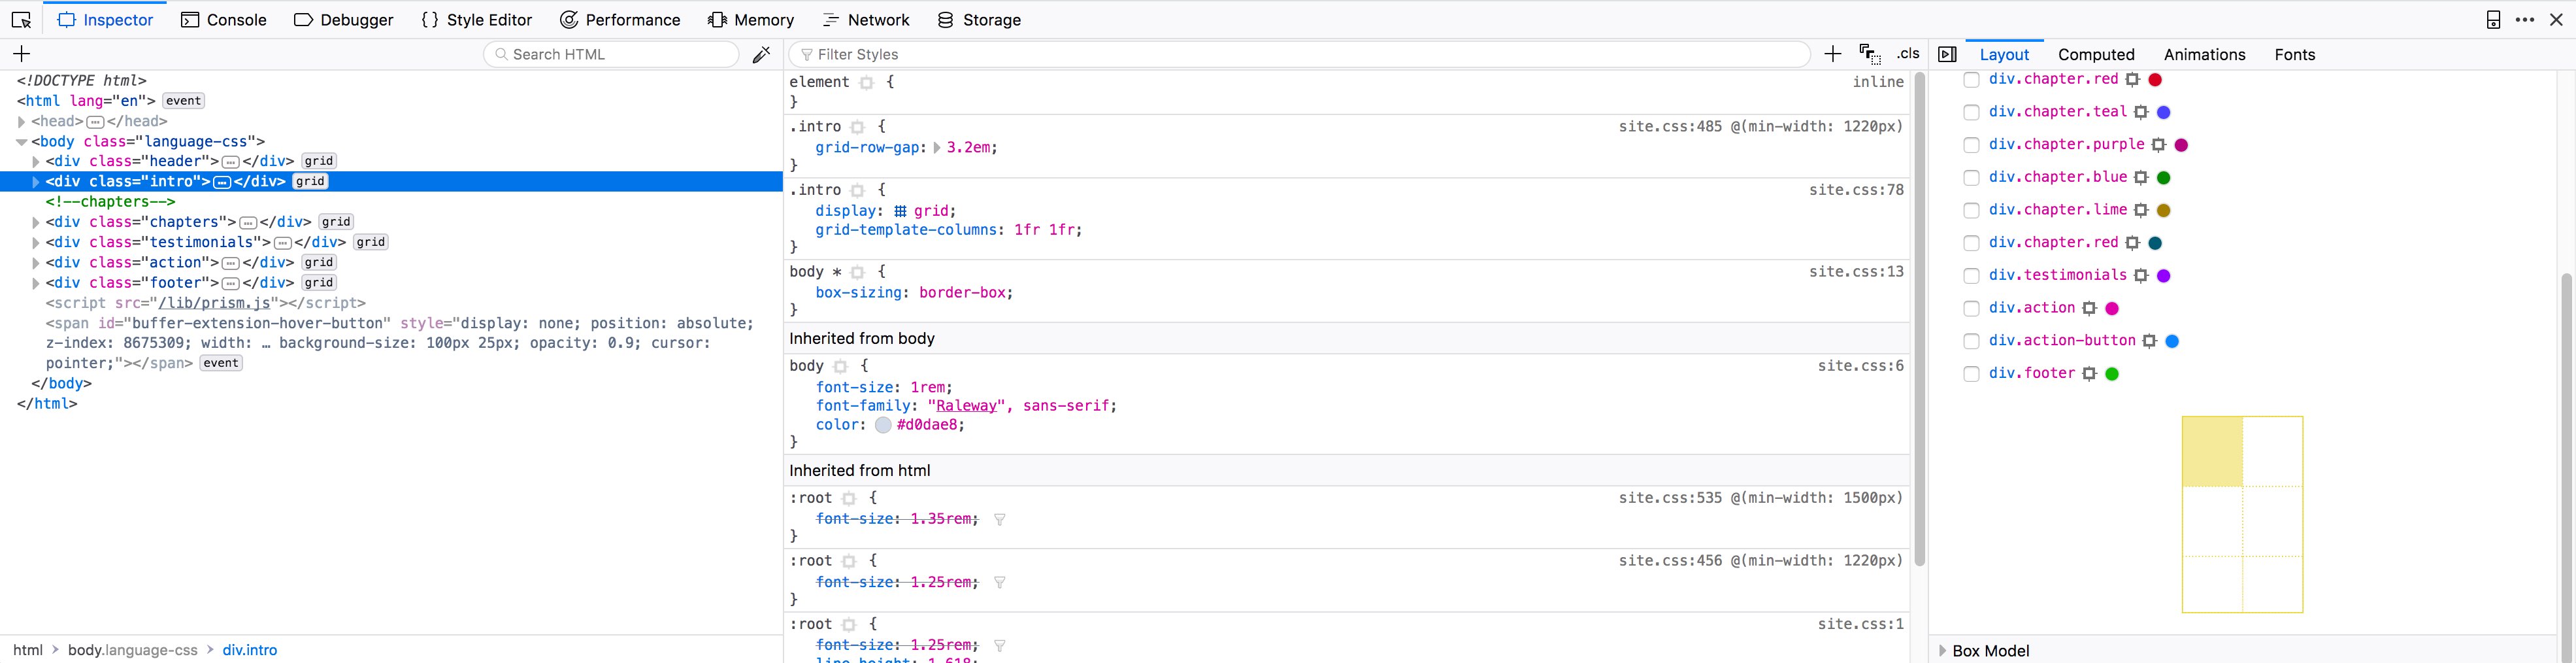Activate the element picker tool
This screenshot has width=2576, height=663.
(21, 20)
